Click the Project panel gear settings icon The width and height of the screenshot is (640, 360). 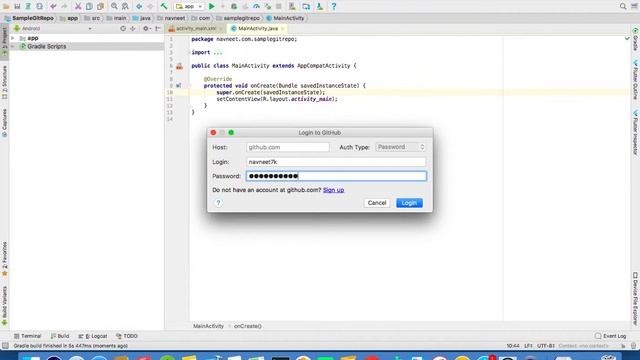point(146,29)
